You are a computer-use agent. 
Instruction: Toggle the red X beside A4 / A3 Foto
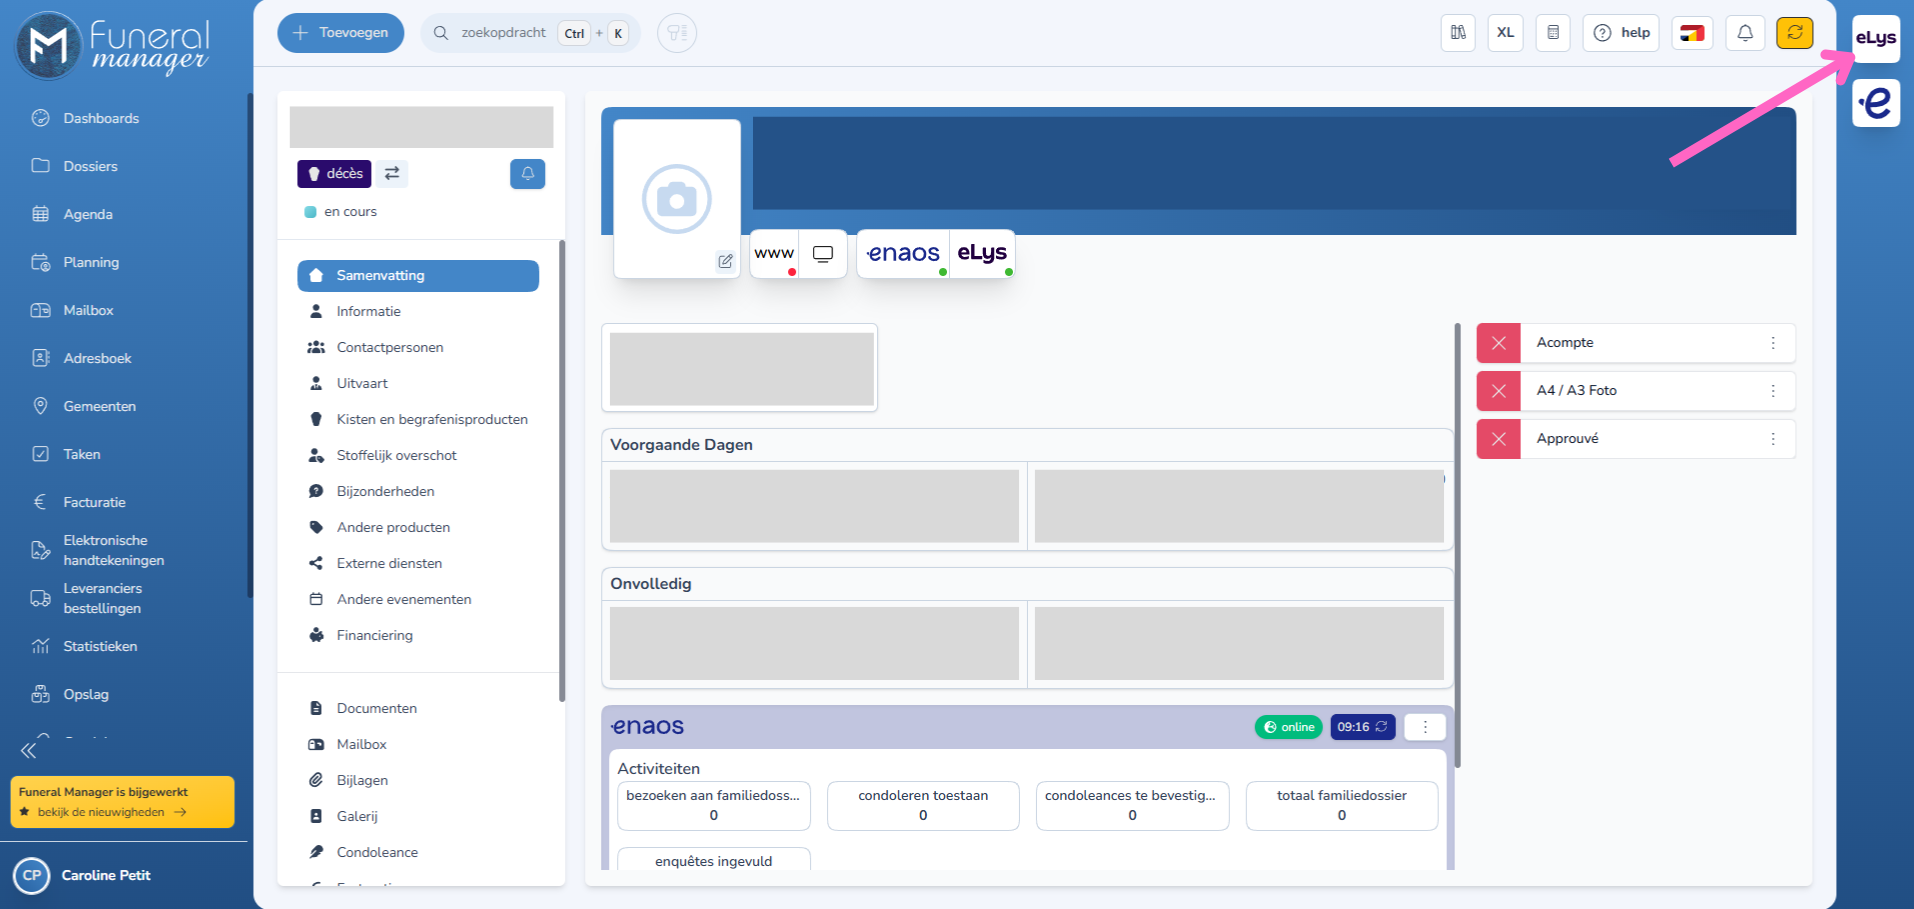(x=1499, y=391)
